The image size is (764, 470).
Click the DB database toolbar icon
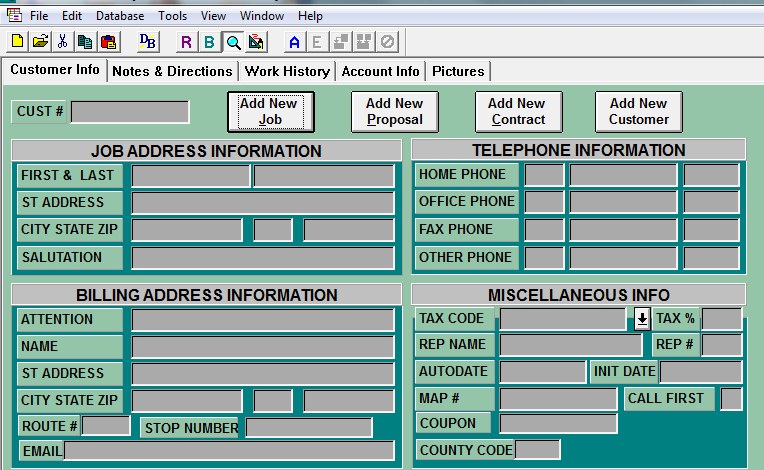[148, 41]
